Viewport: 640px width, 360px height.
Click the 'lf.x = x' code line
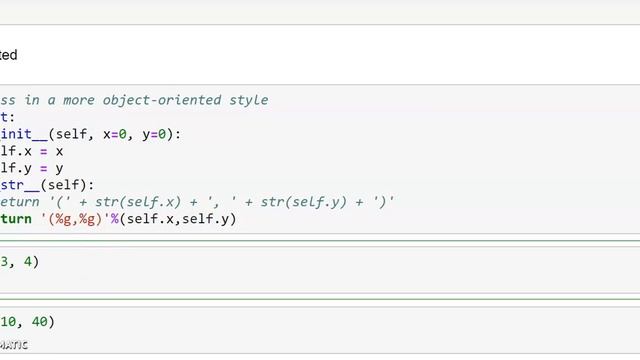click(31, 151)
